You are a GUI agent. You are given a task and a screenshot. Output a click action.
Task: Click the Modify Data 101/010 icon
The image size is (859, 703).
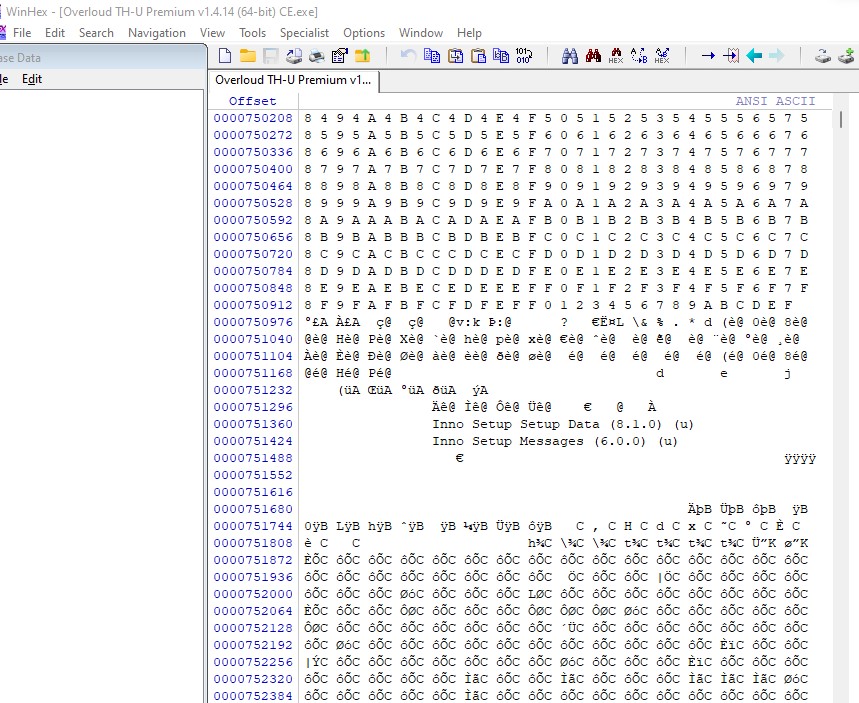click(524, 56)
